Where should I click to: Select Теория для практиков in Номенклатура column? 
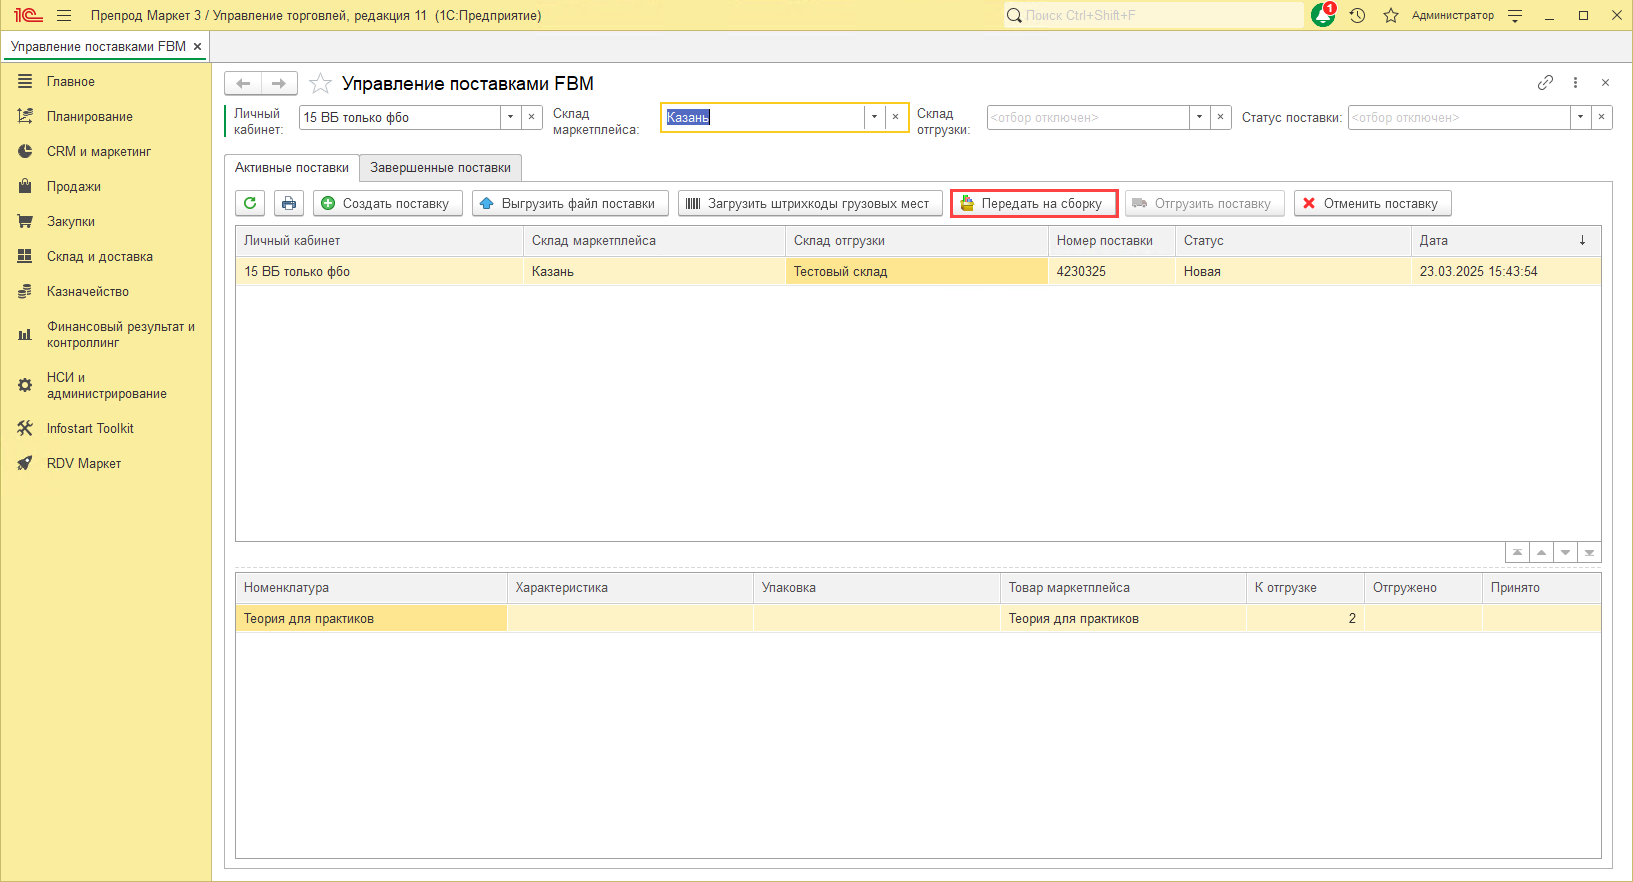371,618
